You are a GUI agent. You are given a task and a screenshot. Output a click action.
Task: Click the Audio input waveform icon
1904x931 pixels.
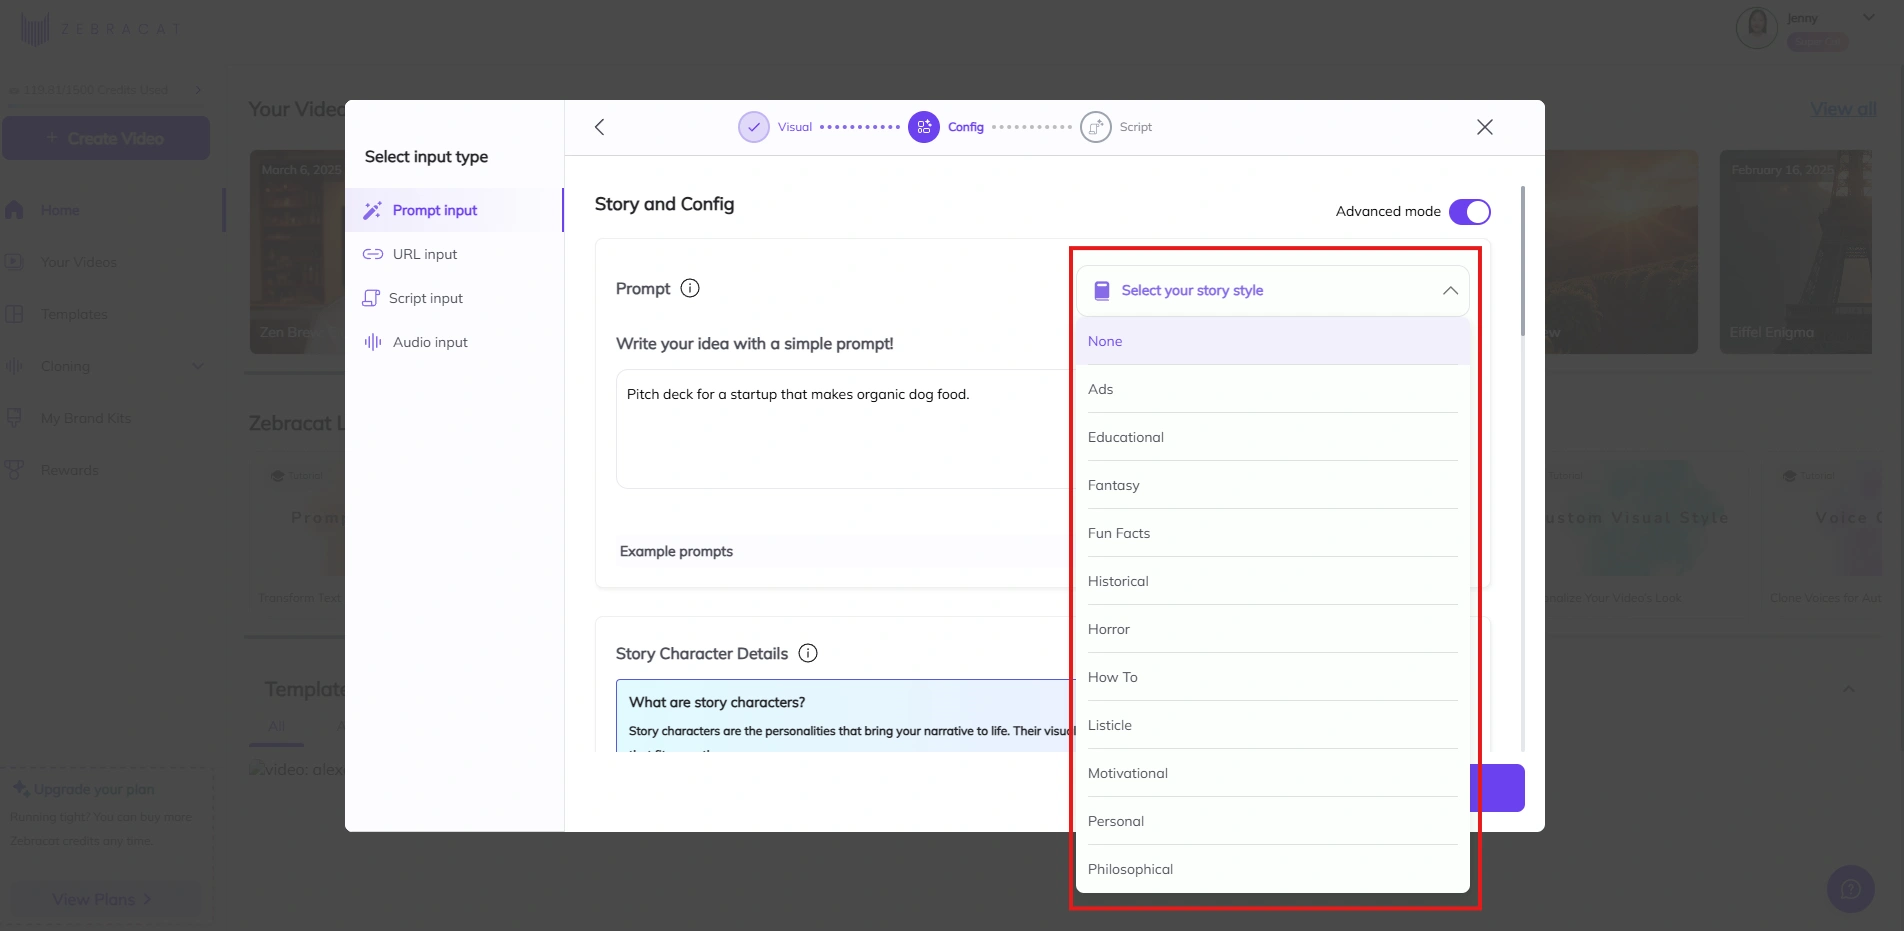pyautogui.click(x=373, y=342)
